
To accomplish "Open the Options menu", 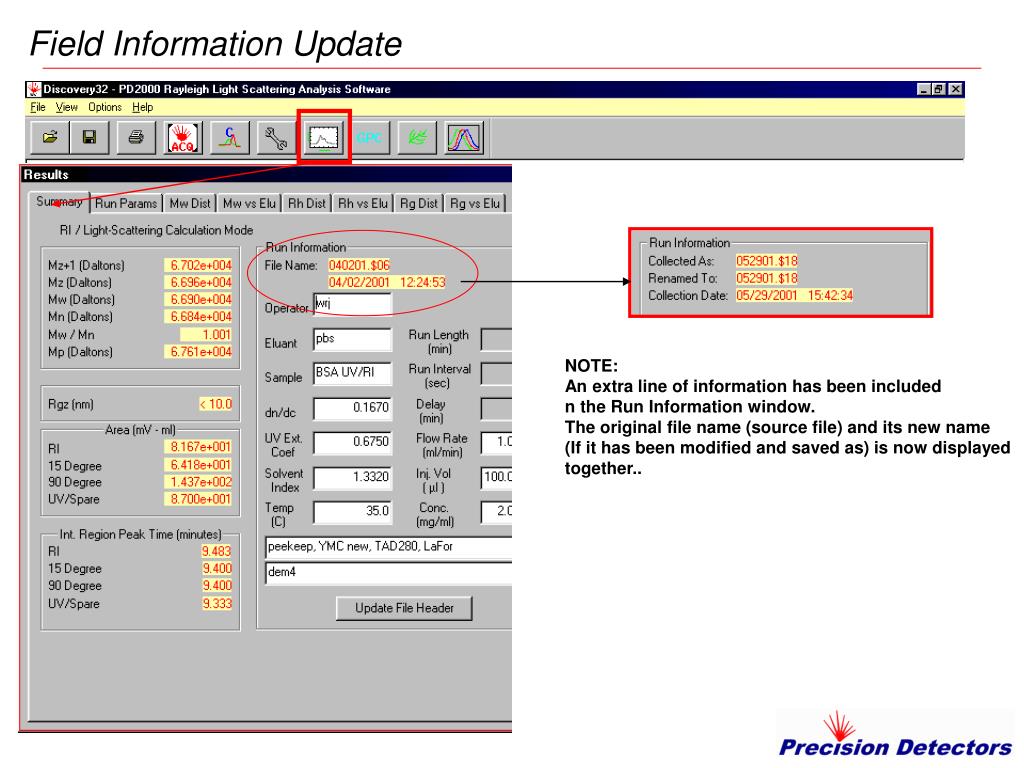I will (x=105, y=107).
